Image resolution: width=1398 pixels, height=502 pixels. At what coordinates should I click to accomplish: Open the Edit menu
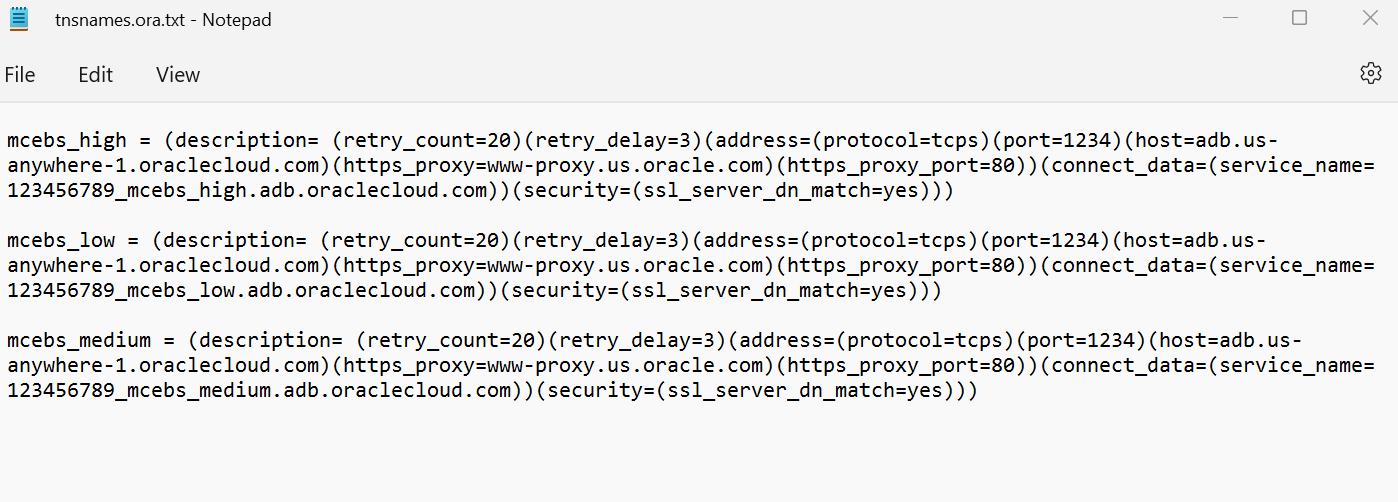pos(96,75)
